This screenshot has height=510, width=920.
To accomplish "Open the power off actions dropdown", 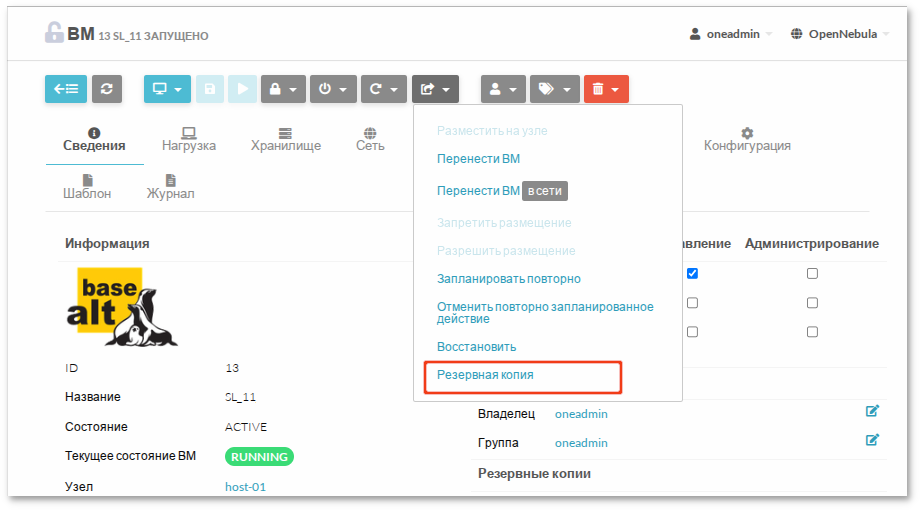I will click(x=333, y=89).
